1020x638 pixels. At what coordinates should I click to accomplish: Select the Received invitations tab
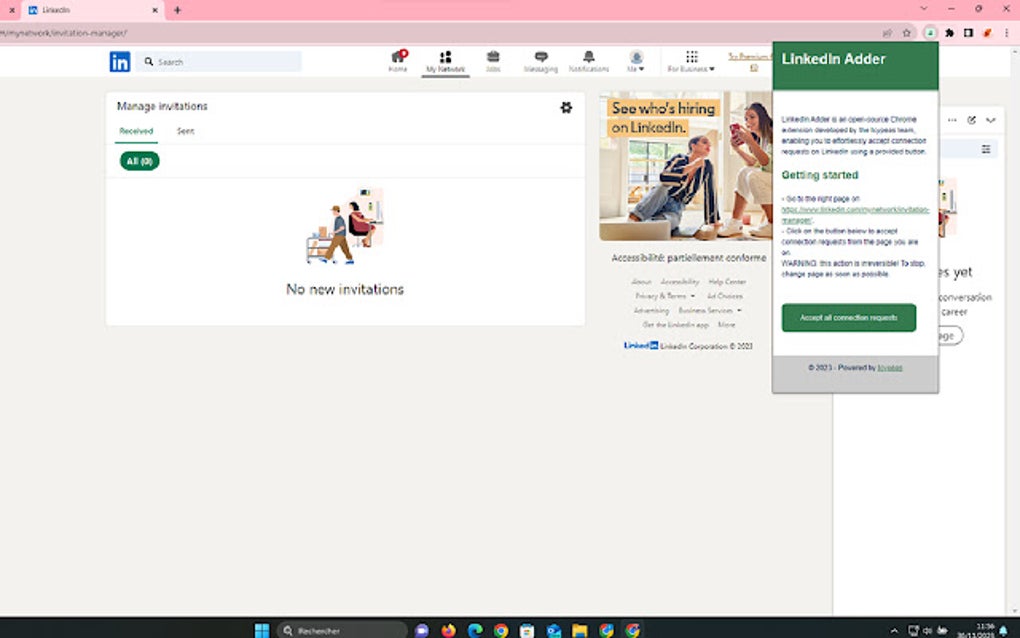(136, 131)
